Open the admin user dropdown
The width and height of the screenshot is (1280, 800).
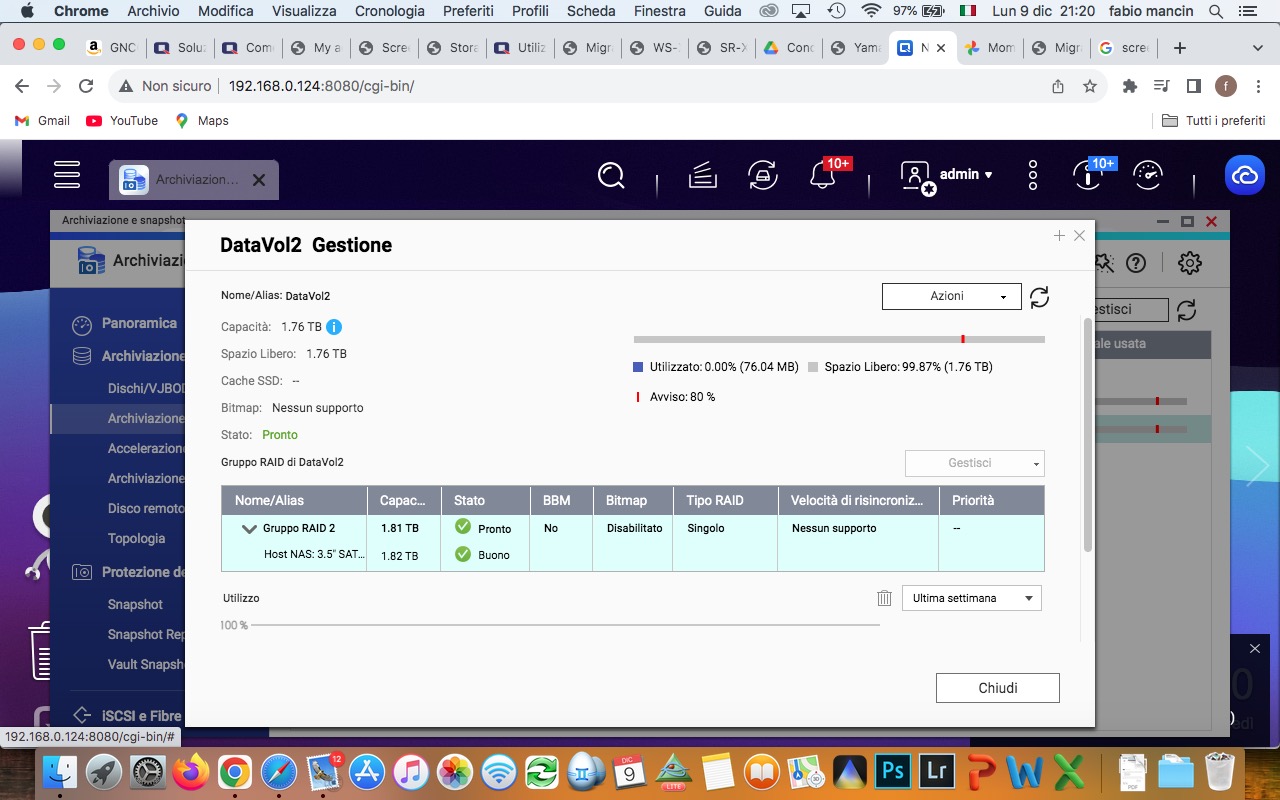point(946,175)
